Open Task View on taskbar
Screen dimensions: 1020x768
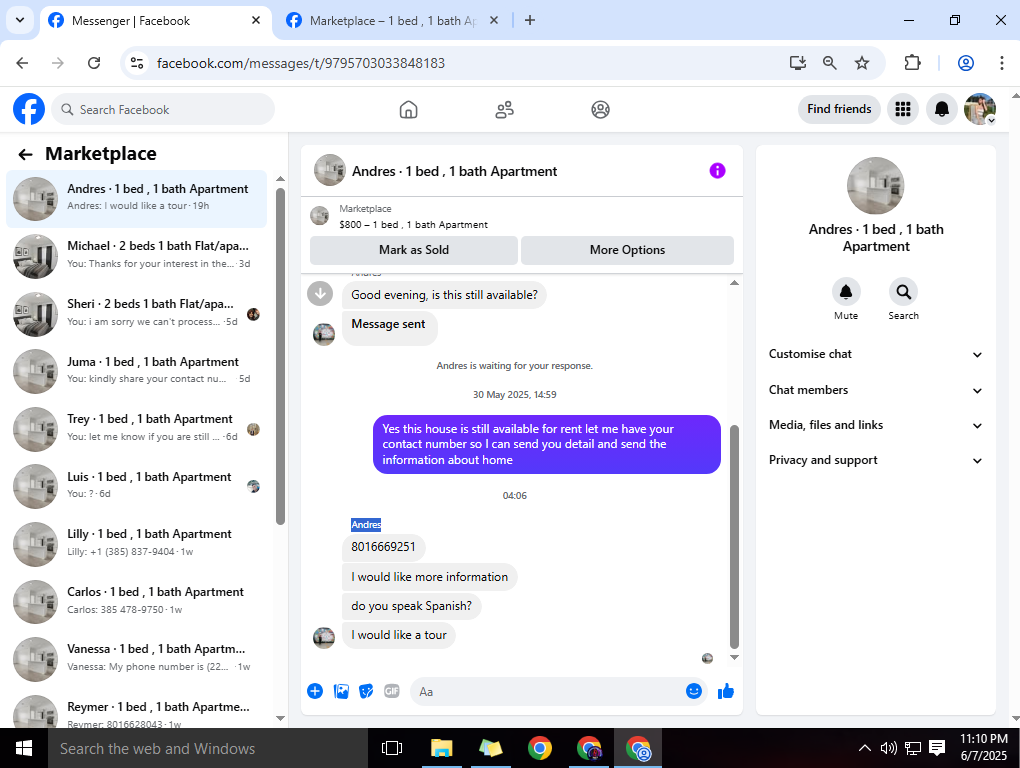click(392, 748)
